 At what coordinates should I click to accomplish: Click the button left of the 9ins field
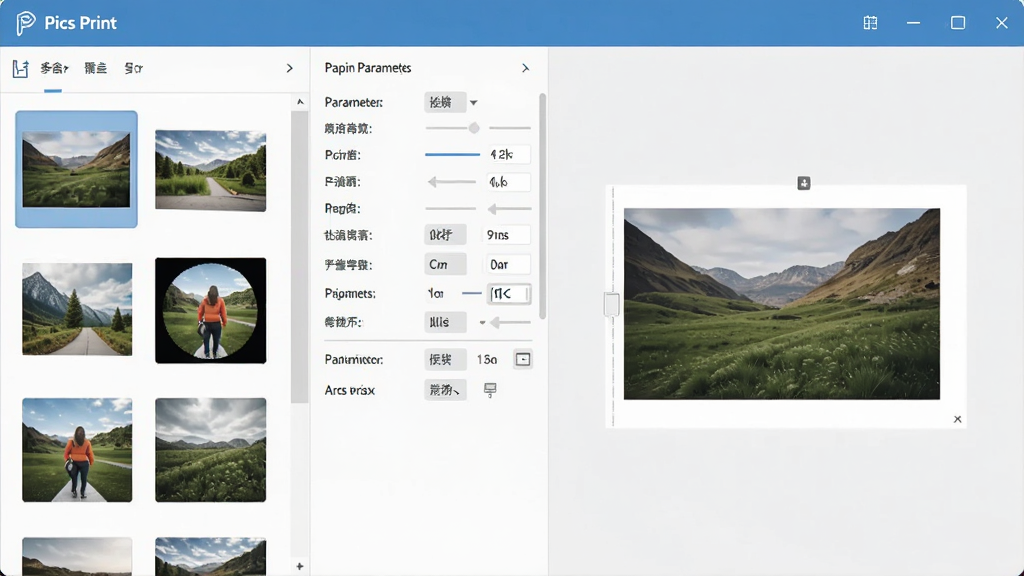[445, 235]
